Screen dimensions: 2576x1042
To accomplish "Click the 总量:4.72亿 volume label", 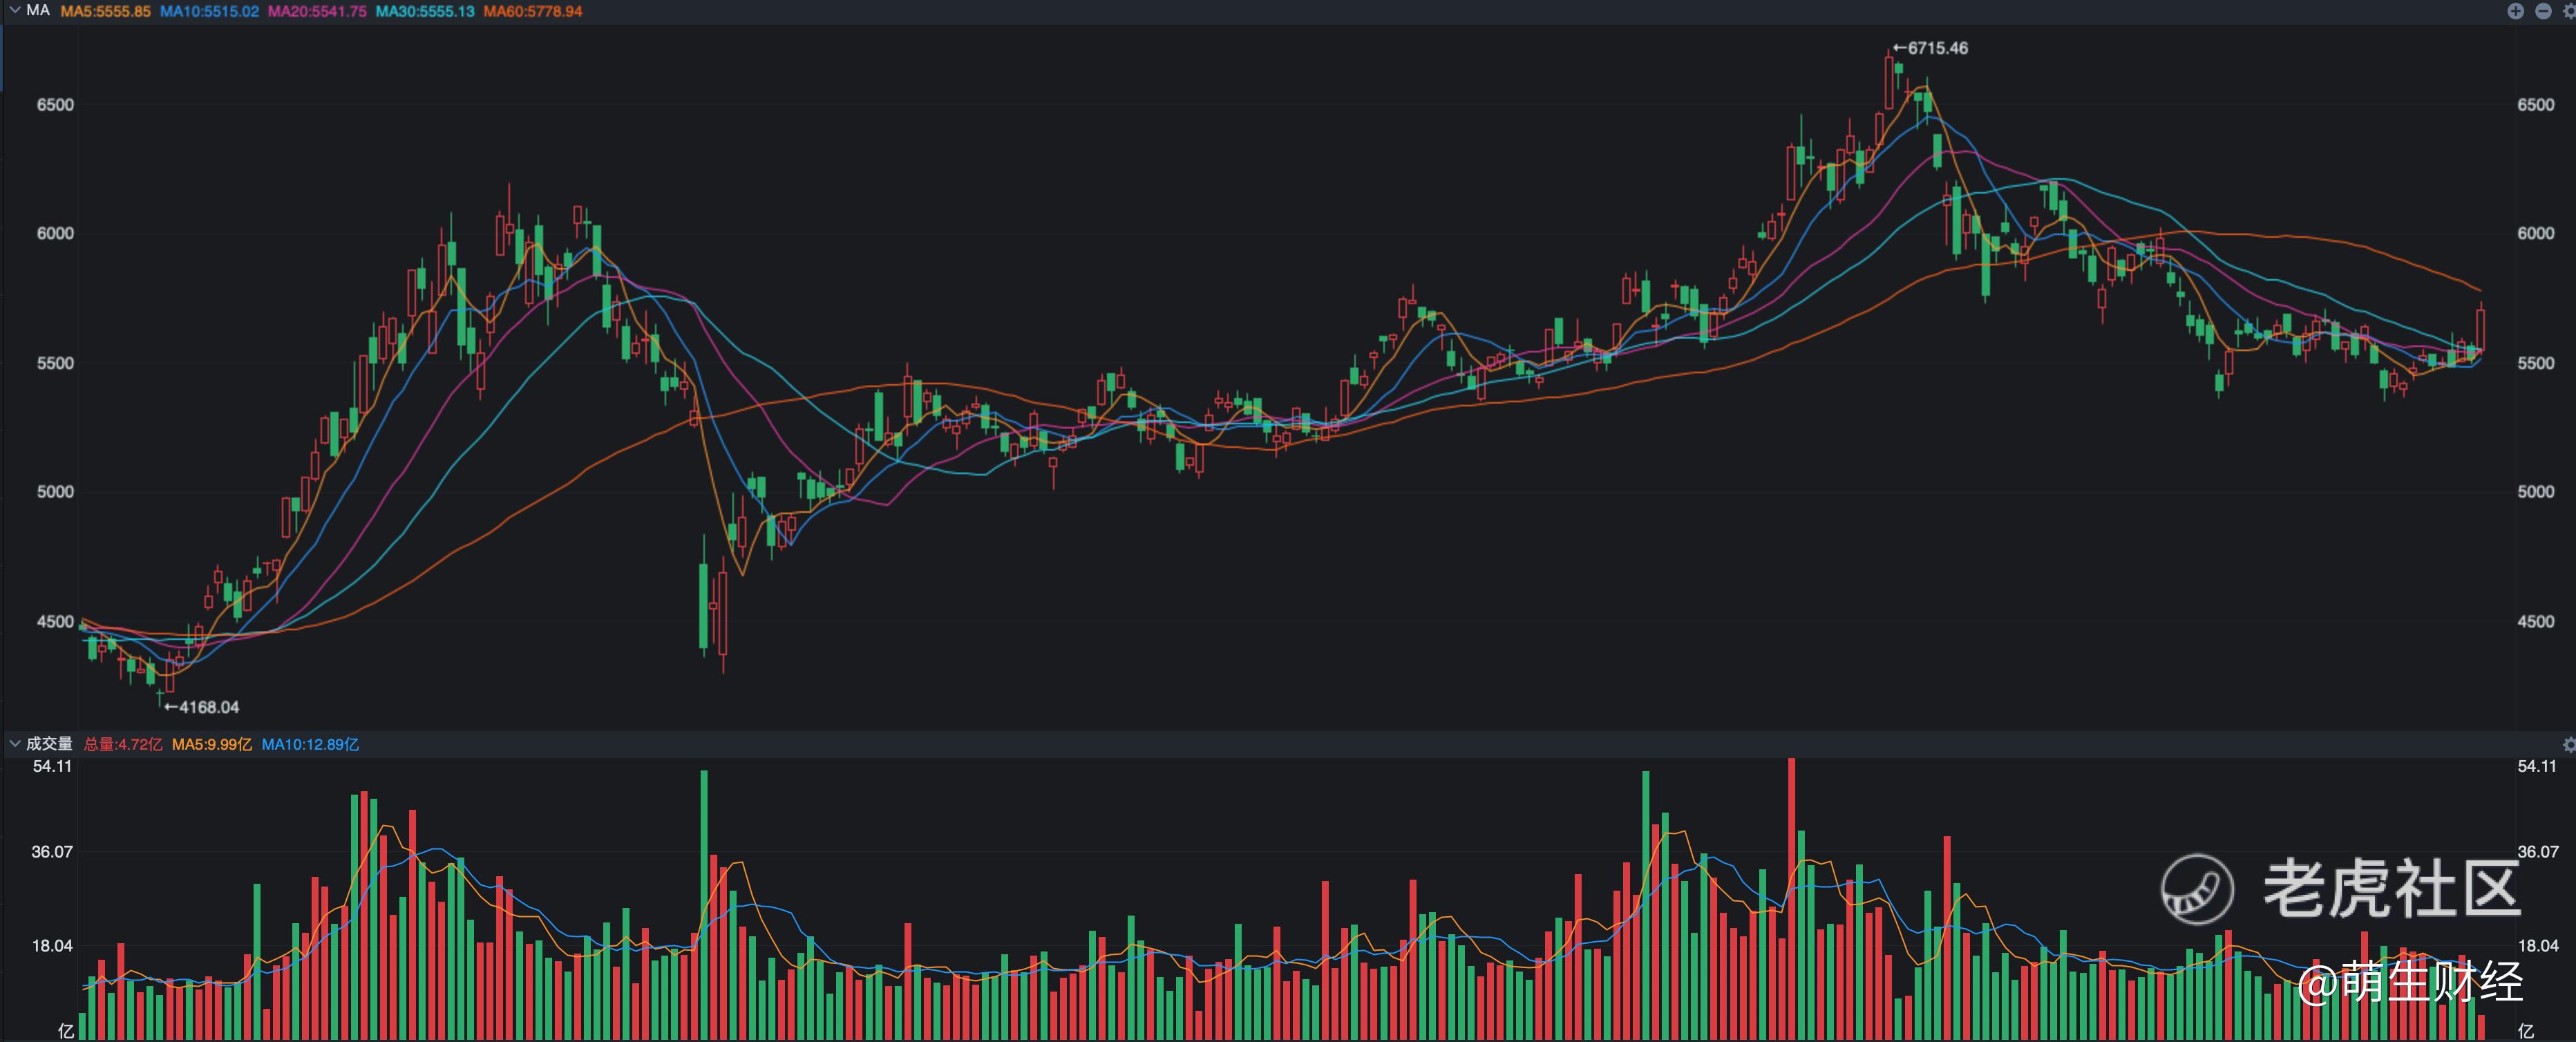I will [x=122, y=744].
